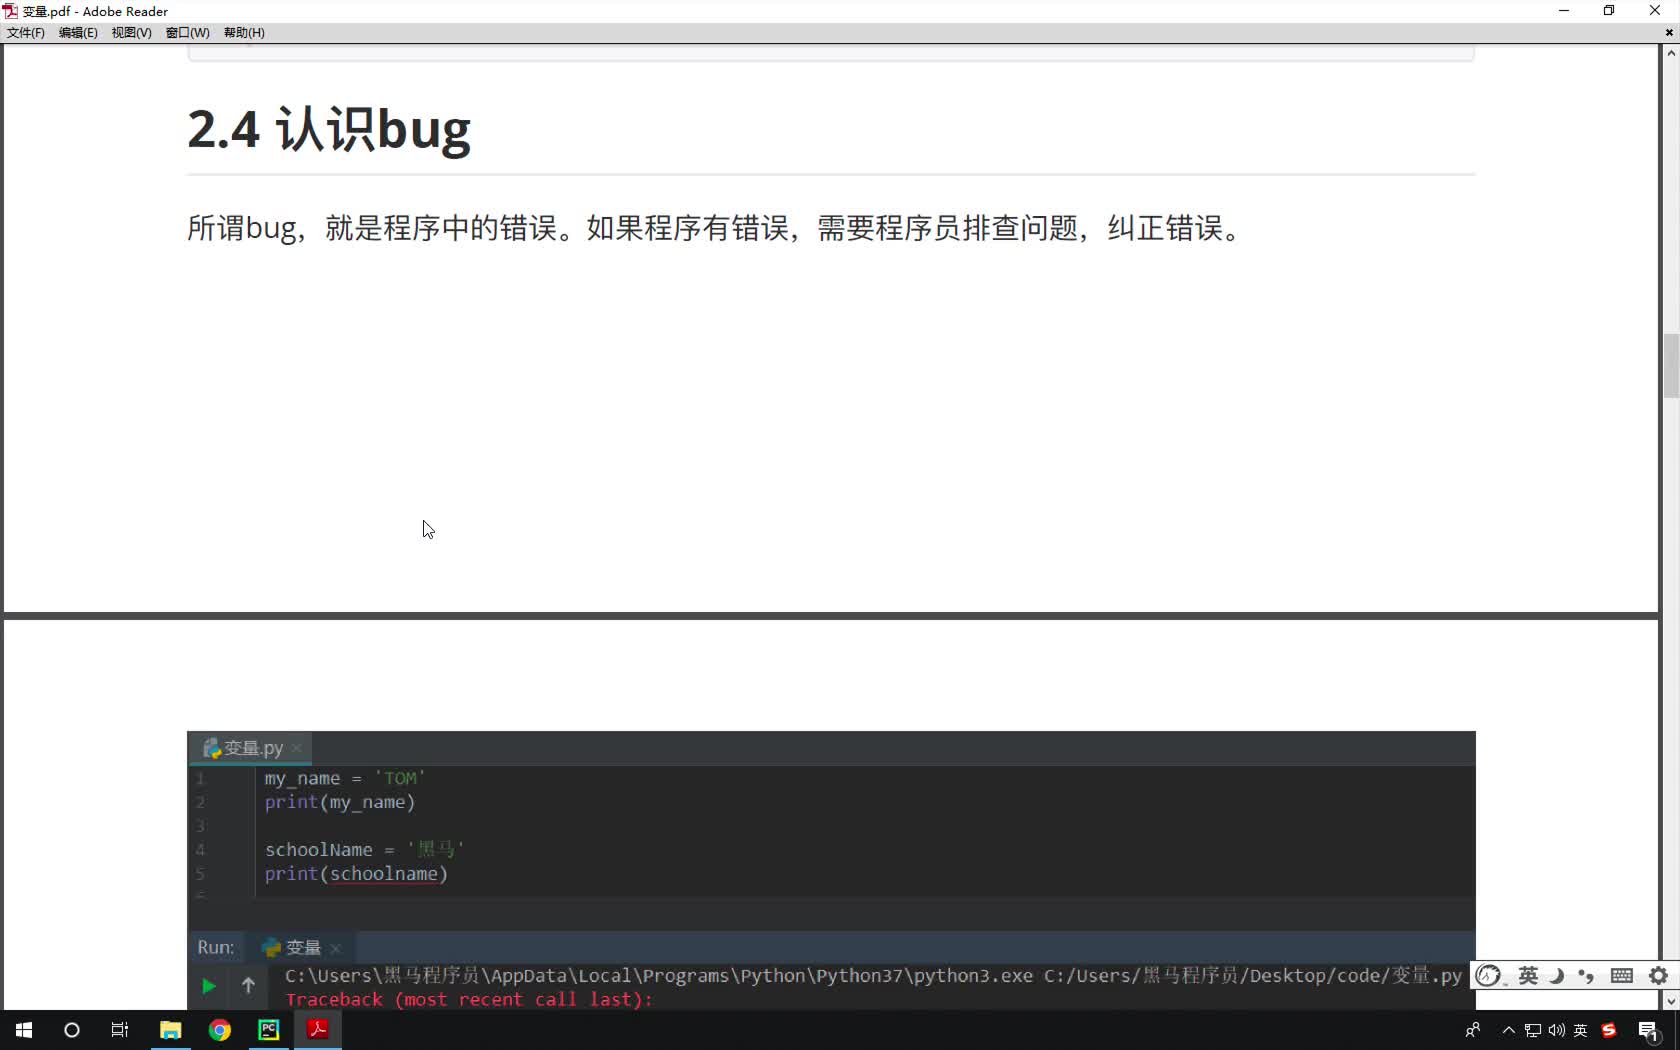Click the green Run arrow in the code picture
Screen dimensions: 1680x1050
click(x=209, y=986)
